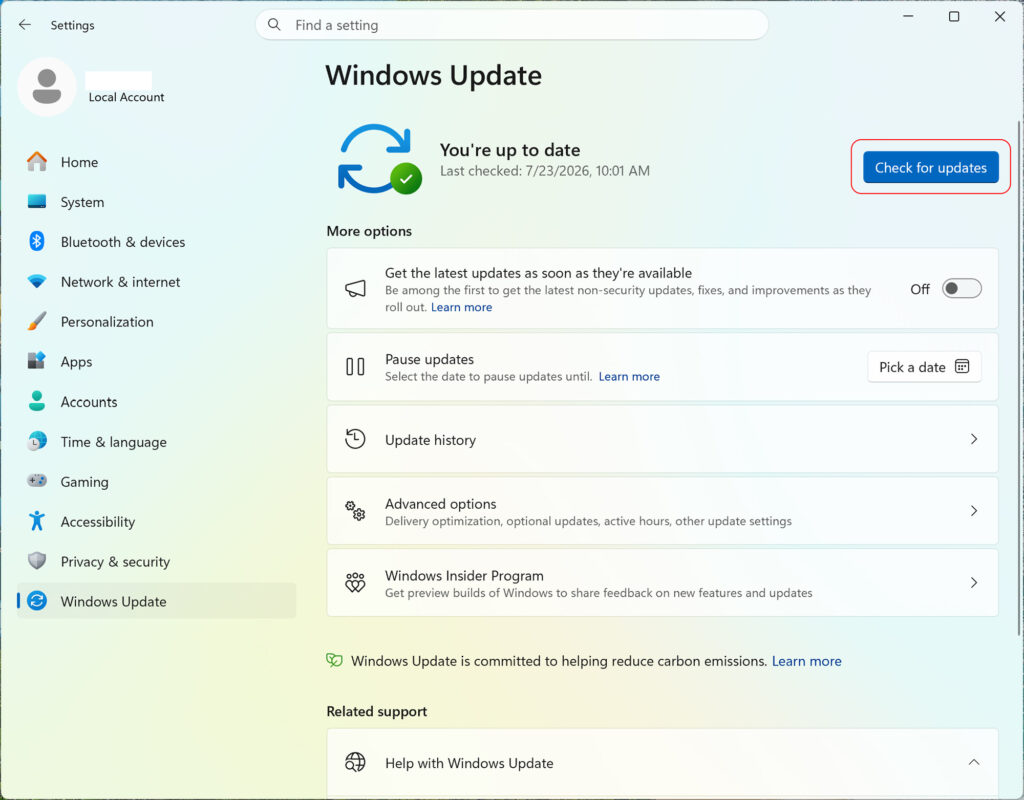Click the Advanced options gears icon
This screenshot has height=800, width=1024.
pyautogui.click(x=355, y=511)
